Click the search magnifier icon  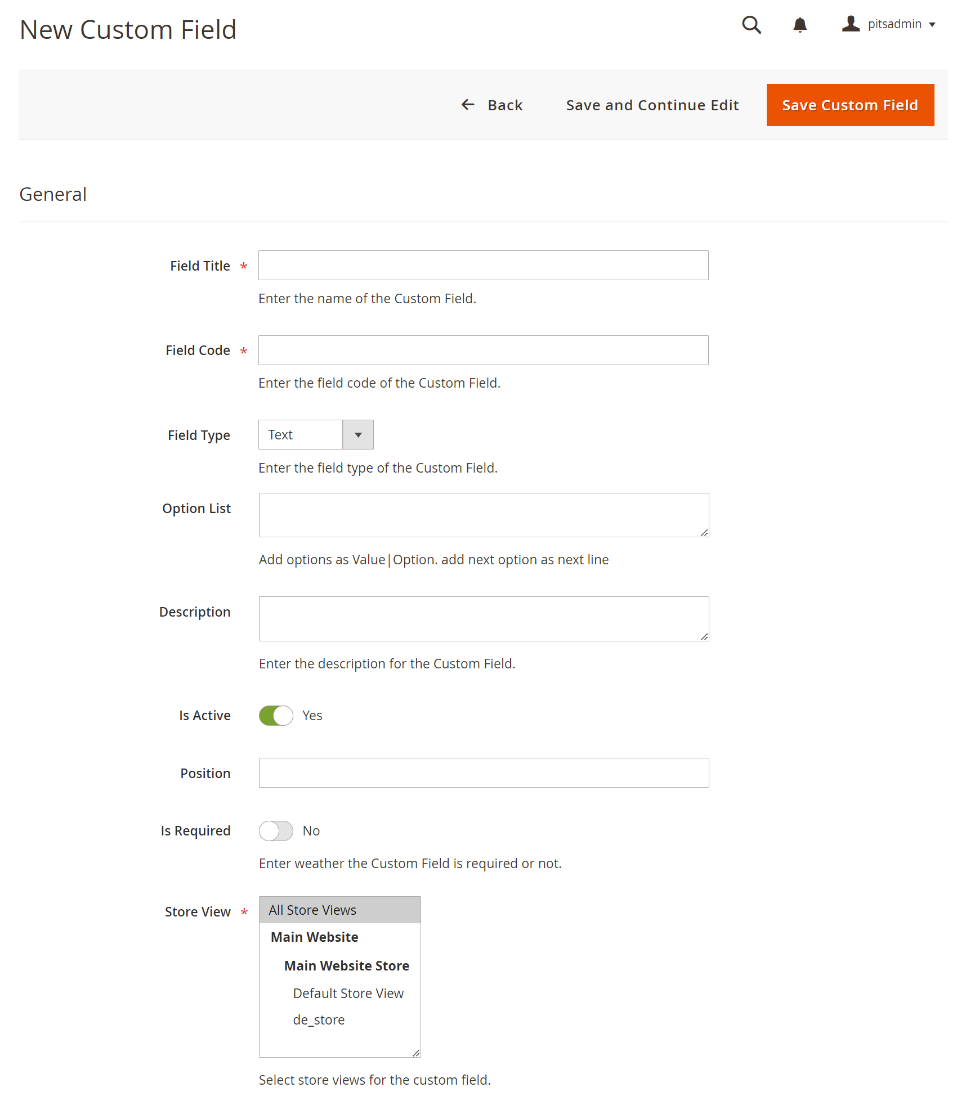pos(751,25)
